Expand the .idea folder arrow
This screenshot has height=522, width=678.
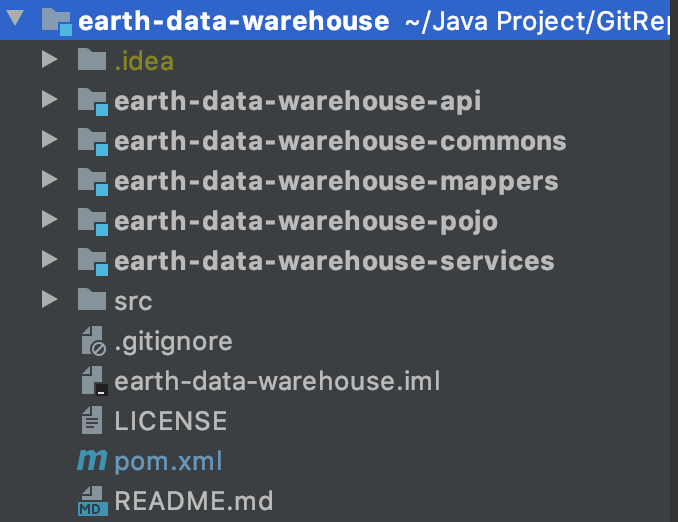[50, 59]
